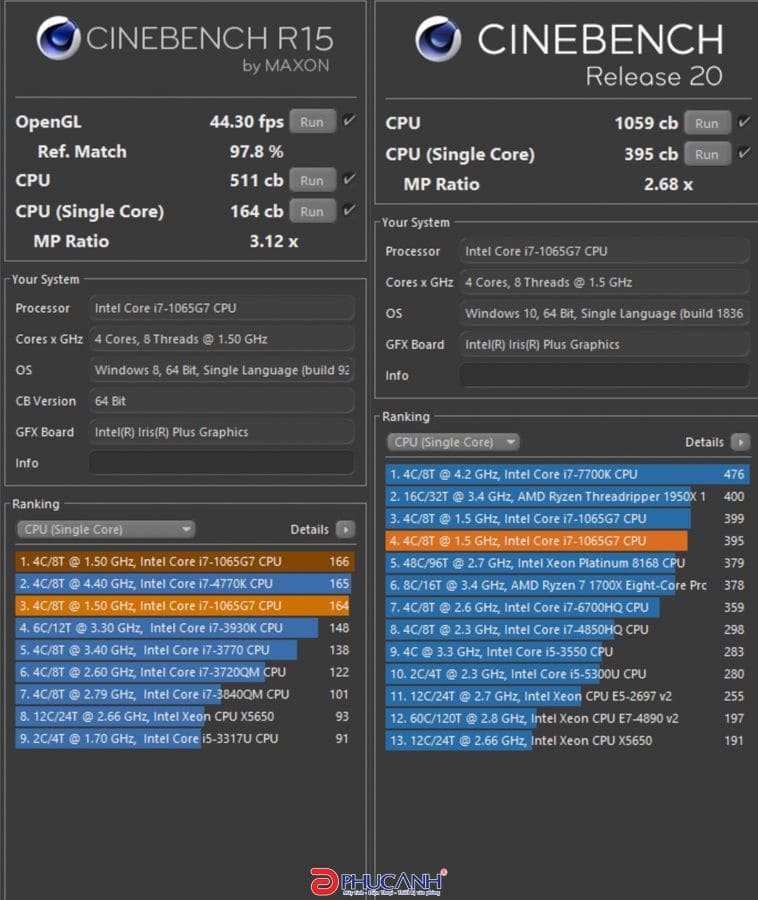758x900 pixels.
Task: Expand Details arrow in R15 ranking
Action: (345, 529)
